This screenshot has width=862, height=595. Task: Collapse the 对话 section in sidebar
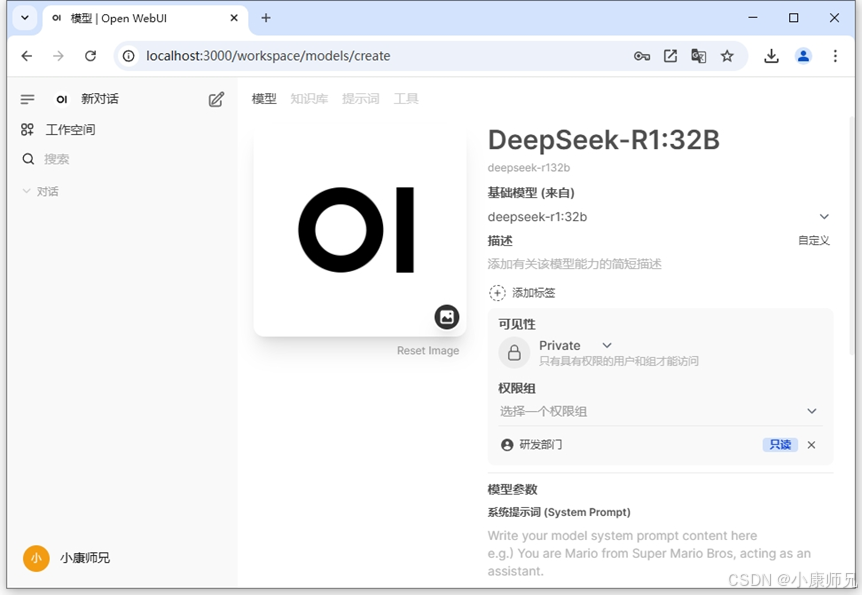[27, 191]
